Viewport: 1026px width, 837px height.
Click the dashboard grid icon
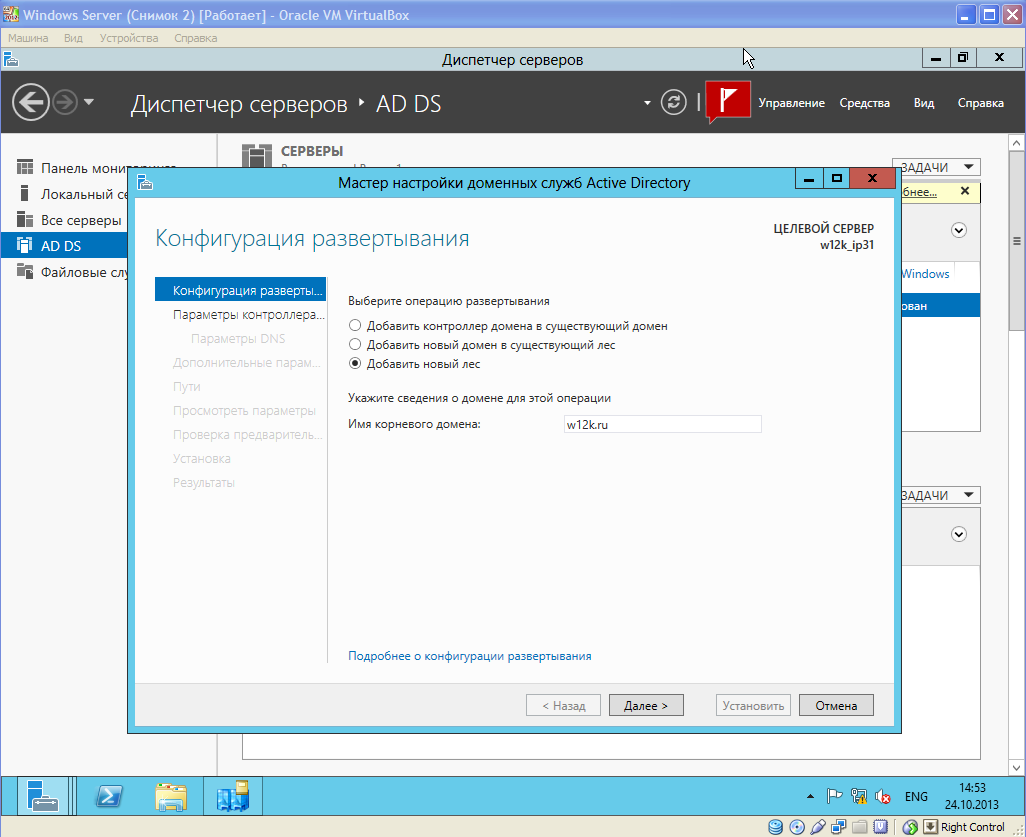pyautogui.click(x=25, y=168)
